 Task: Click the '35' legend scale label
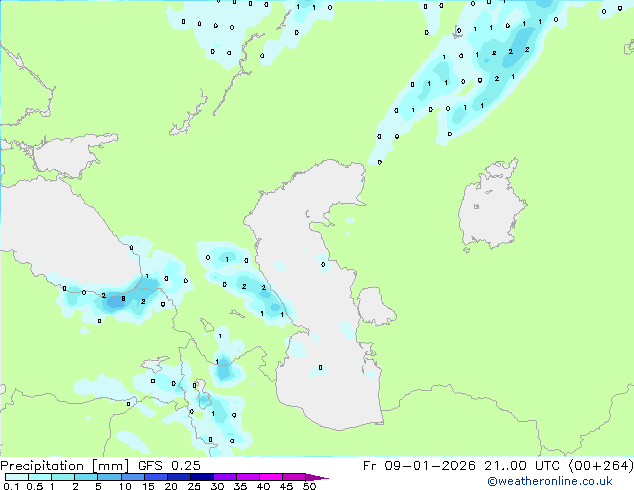coord(240,486)
